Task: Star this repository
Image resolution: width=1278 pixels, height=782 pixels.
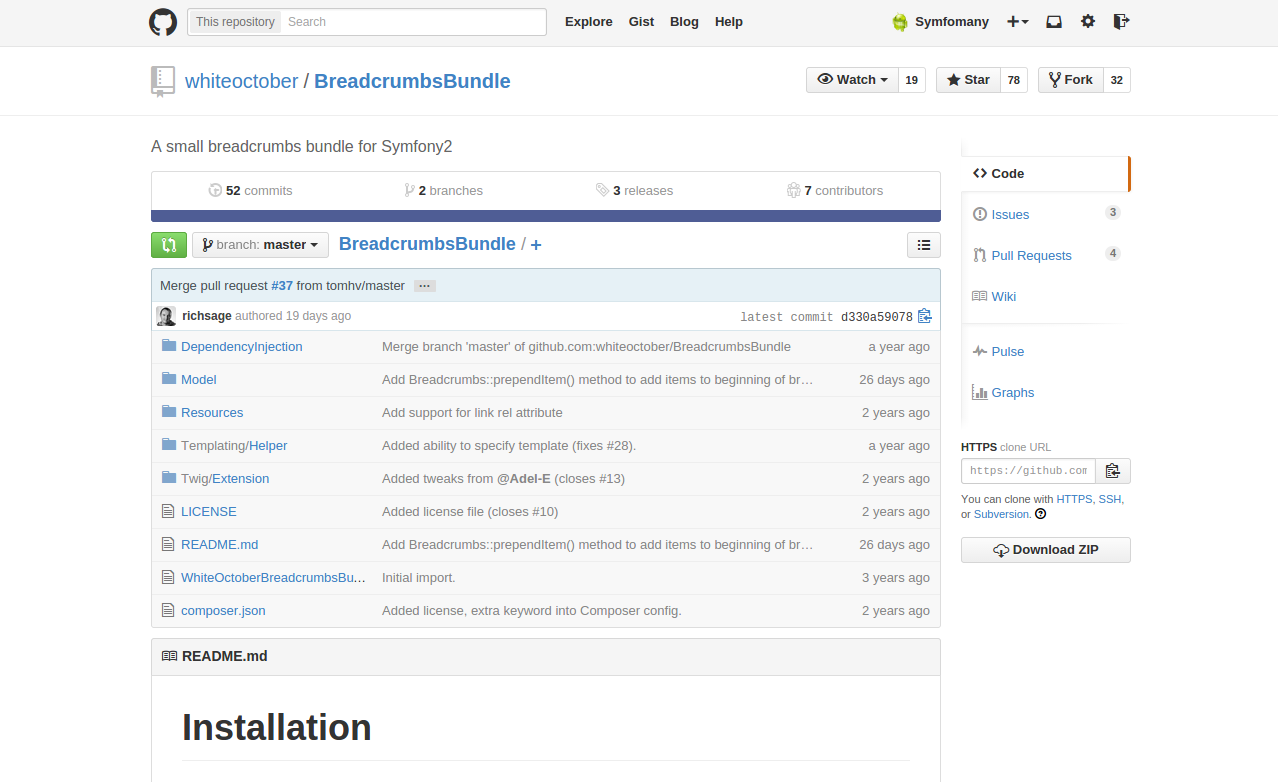Action: (x=968, y=80)
